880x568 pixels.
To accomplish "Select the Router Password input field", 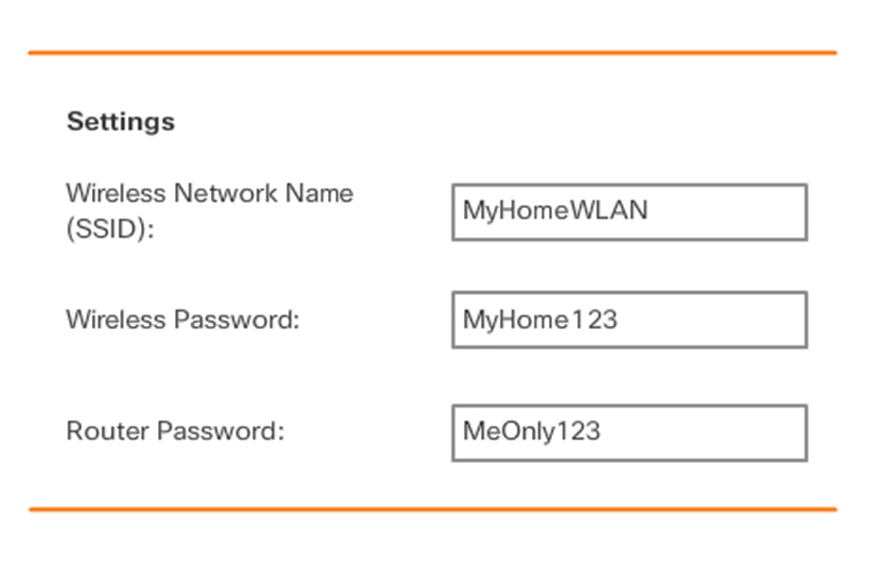I will coord(629,432).
